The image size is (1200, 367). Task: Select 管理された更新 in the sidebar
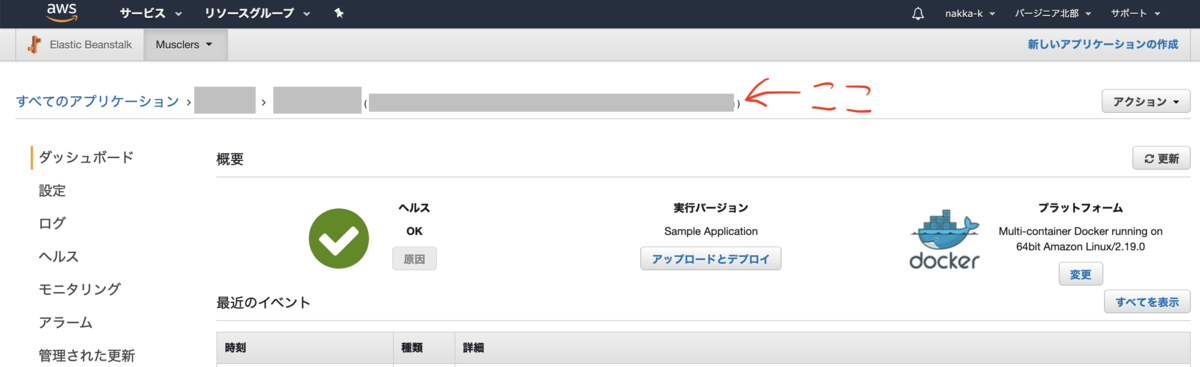[86, 355]
